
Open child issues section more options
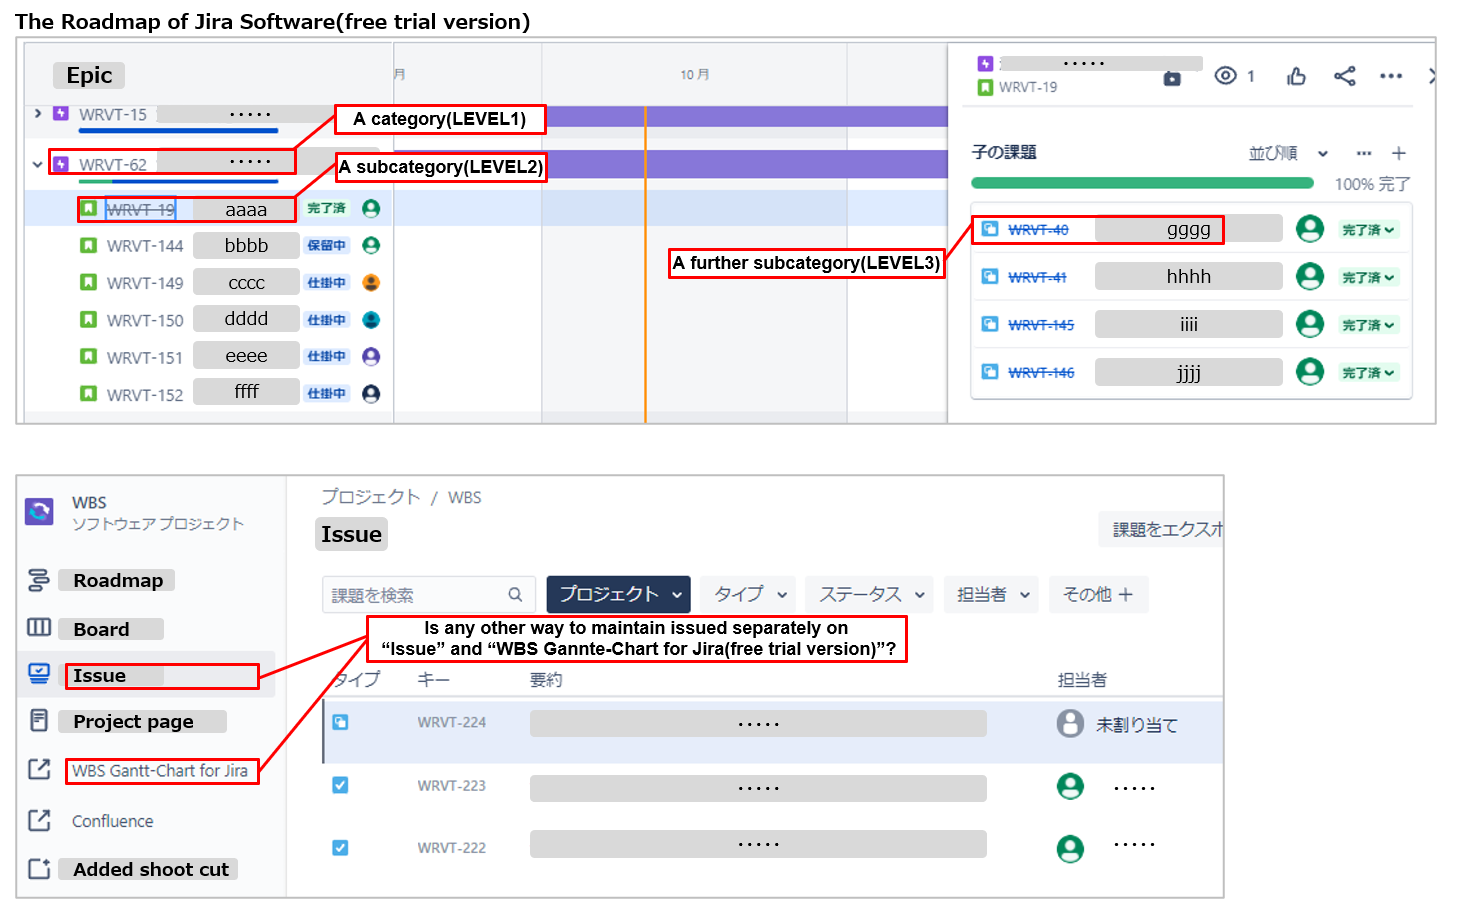(x=1364, y=153)
